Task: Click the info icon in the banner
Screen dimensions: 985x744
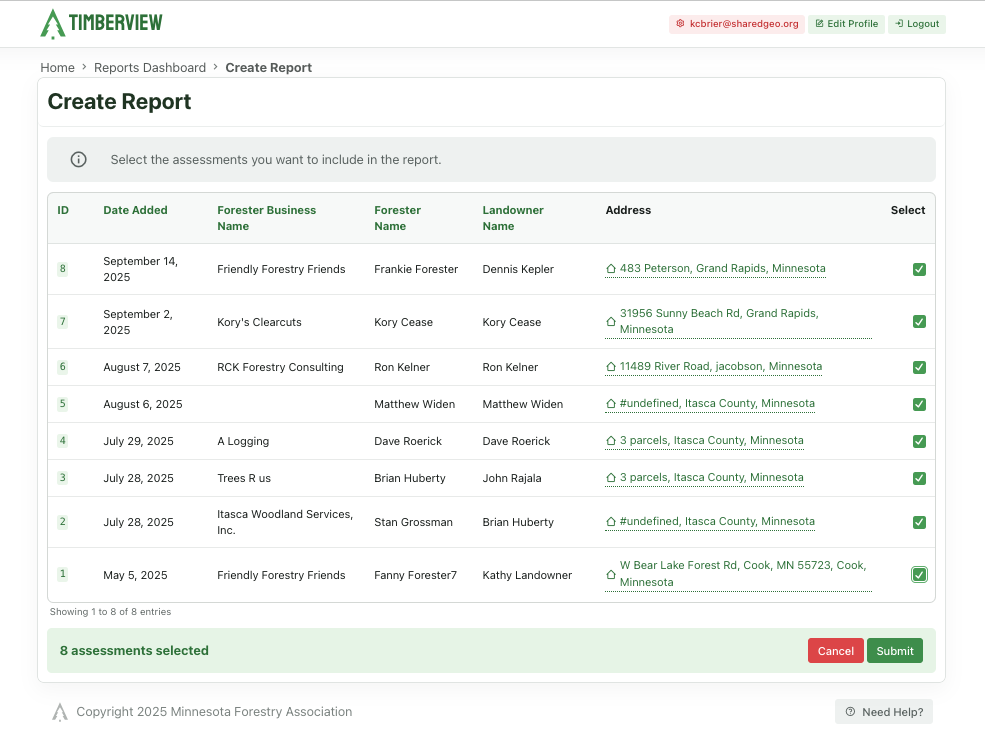Action: 79,160
